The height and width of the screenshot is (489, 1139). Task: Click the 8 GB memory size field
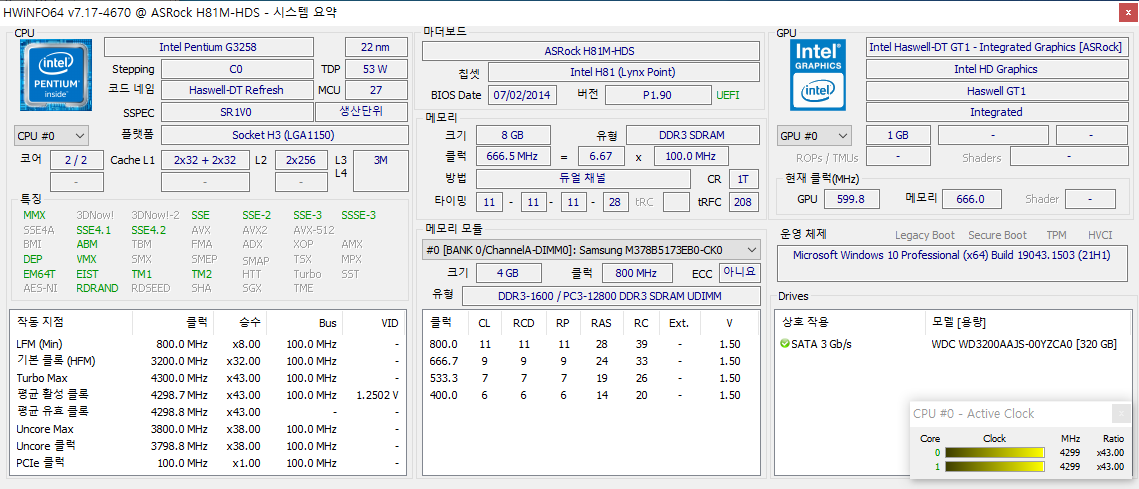tap(513, 135)
